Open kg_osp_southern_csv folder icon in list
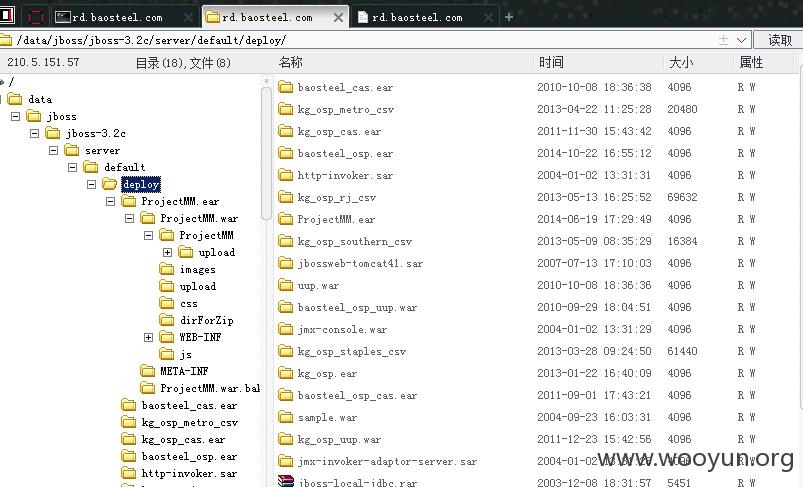Screen dimensions: 803x487 (x=285, y=241)
